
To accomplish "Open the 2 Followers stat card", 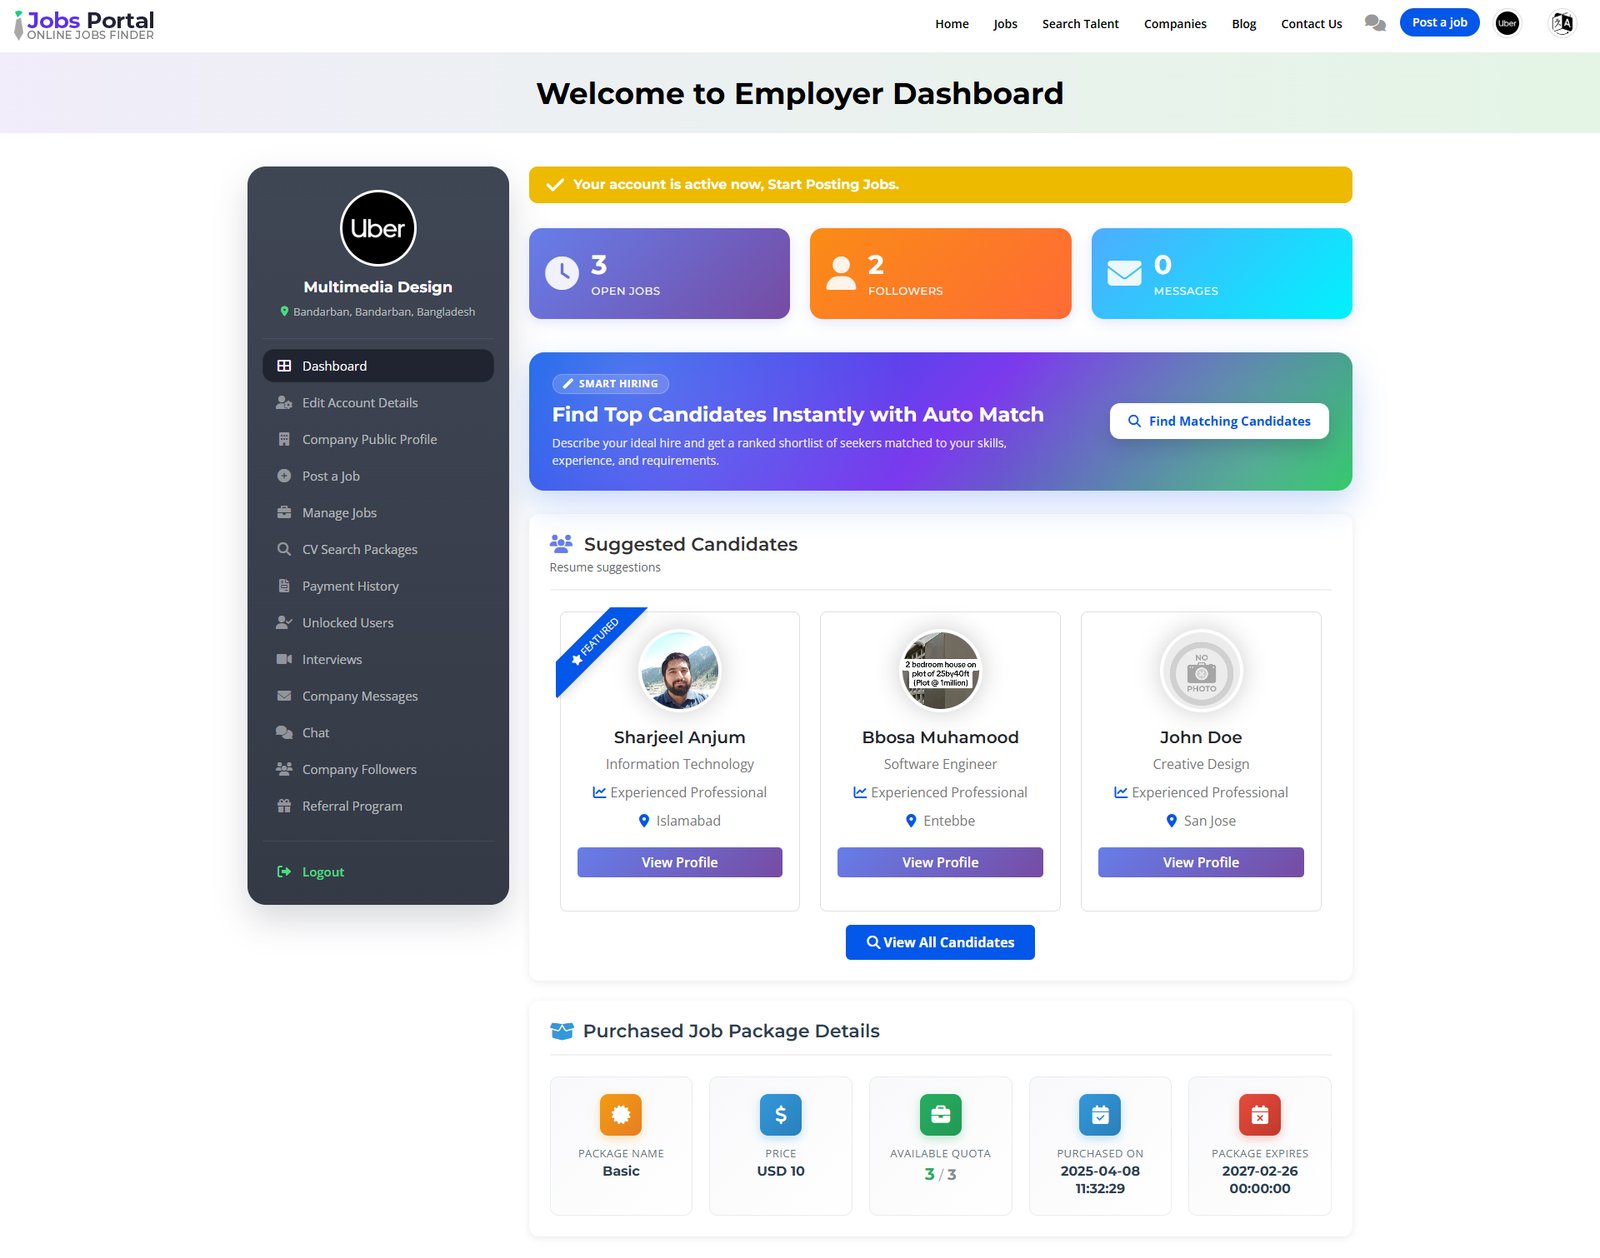I will (x=940, y=273).
